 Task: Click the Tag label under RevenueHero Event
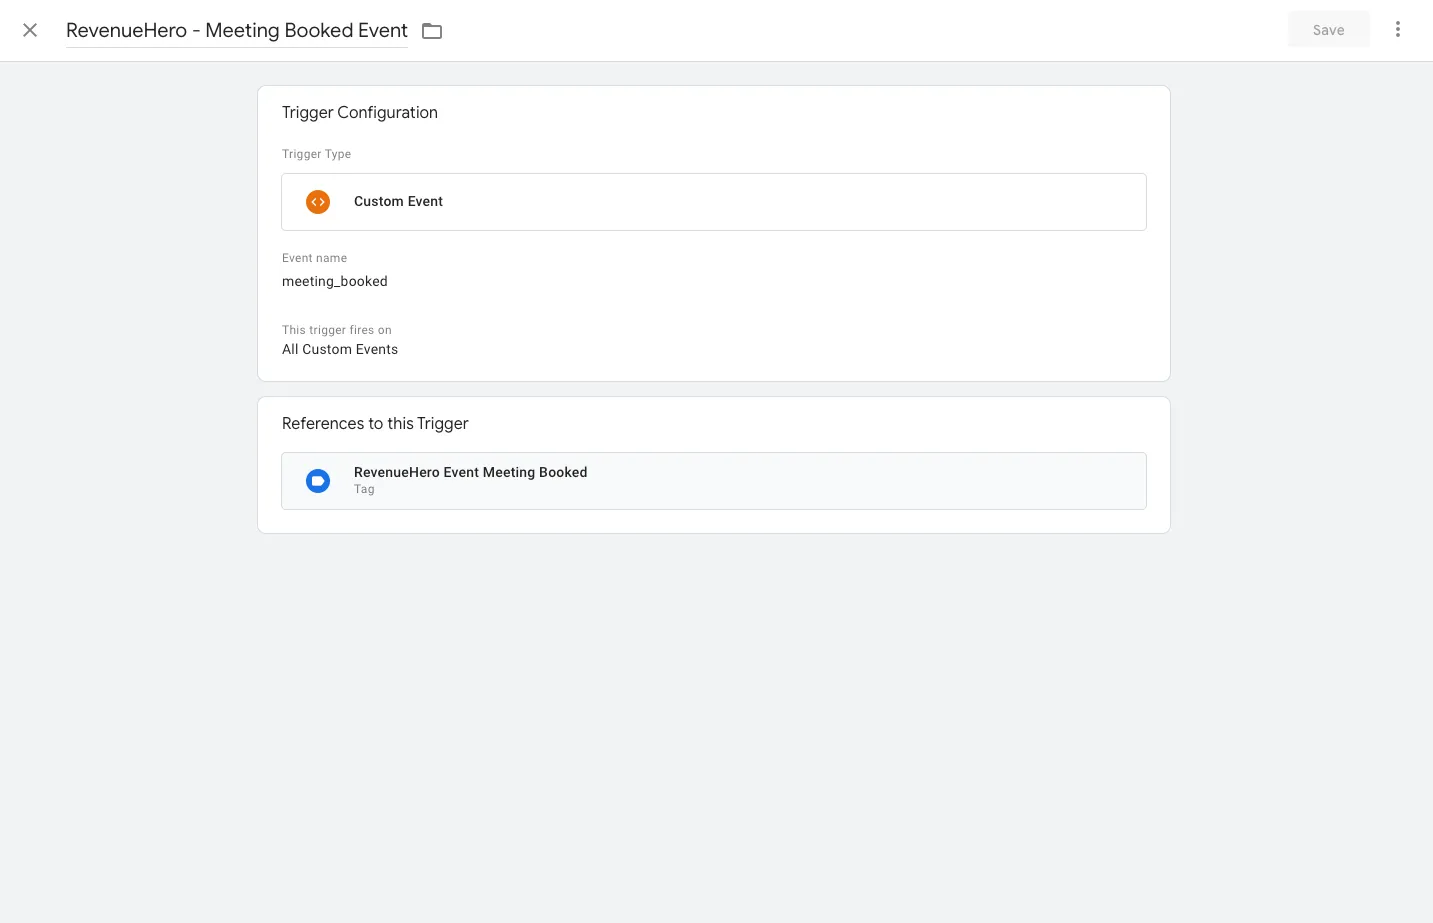pos(364,489)
